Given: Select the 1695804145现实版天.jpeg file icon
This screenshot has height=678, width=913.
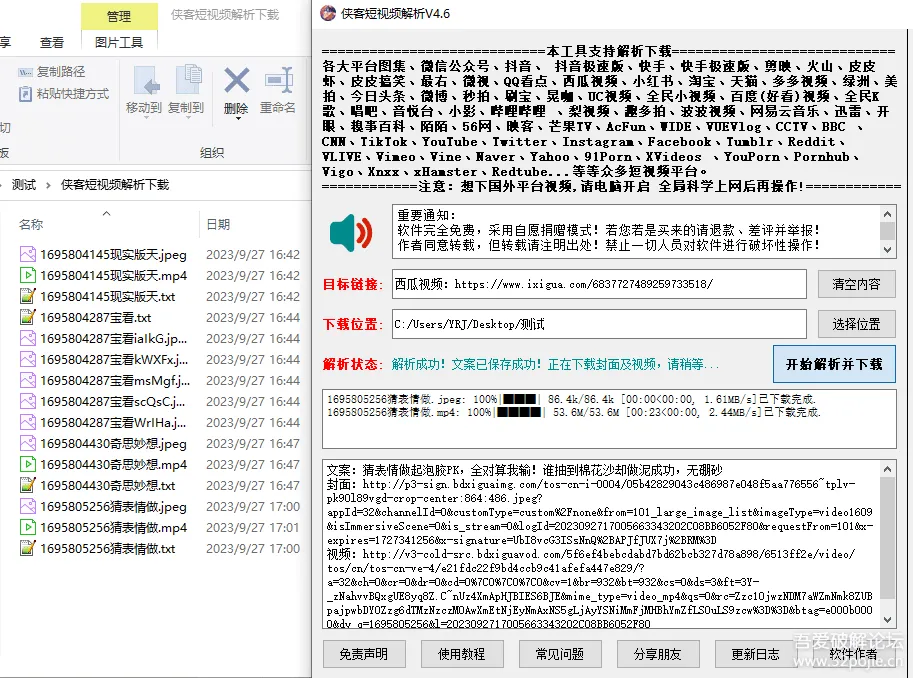Looking at the screenshot, I should point(27,254).
